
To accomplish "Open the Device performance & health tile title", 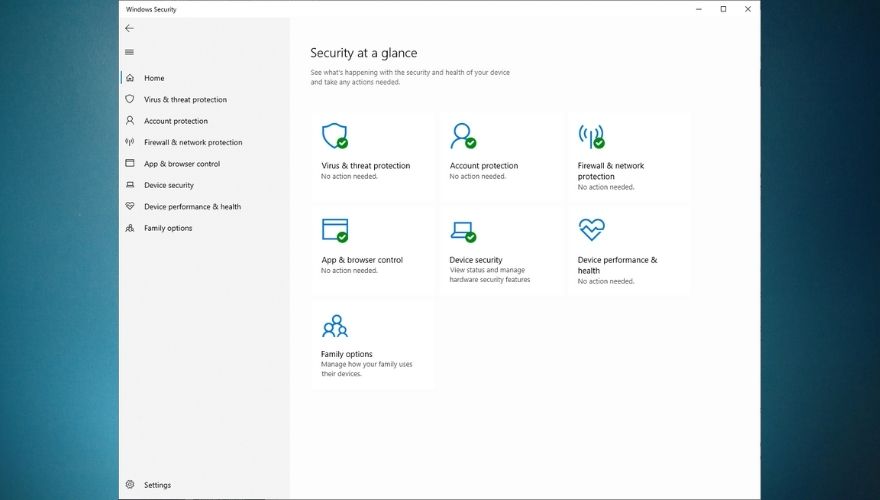I will click(617, 265).
